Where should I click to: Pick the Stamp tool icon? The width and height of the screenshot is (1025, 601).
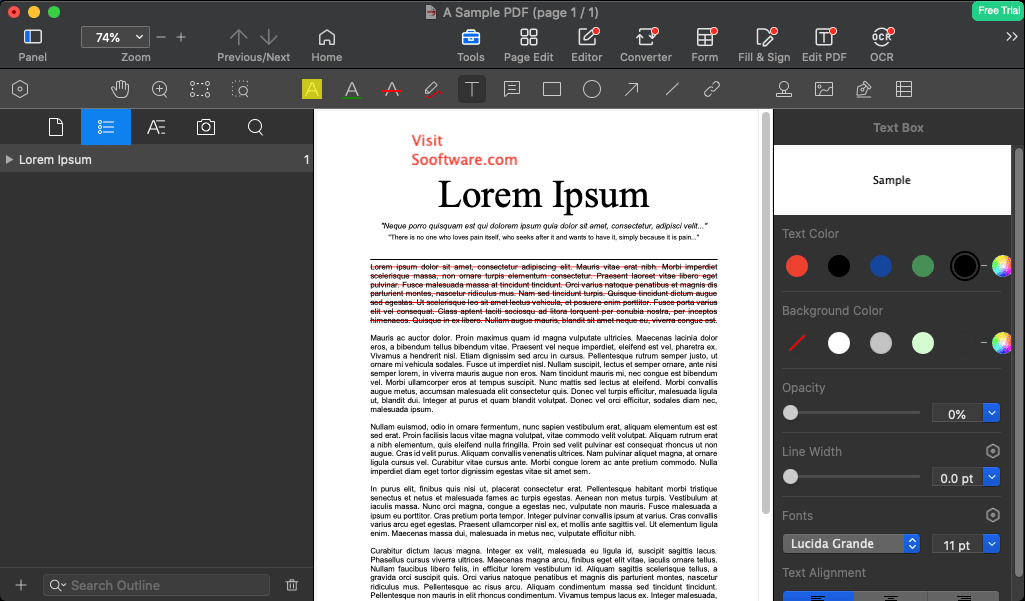784,89
